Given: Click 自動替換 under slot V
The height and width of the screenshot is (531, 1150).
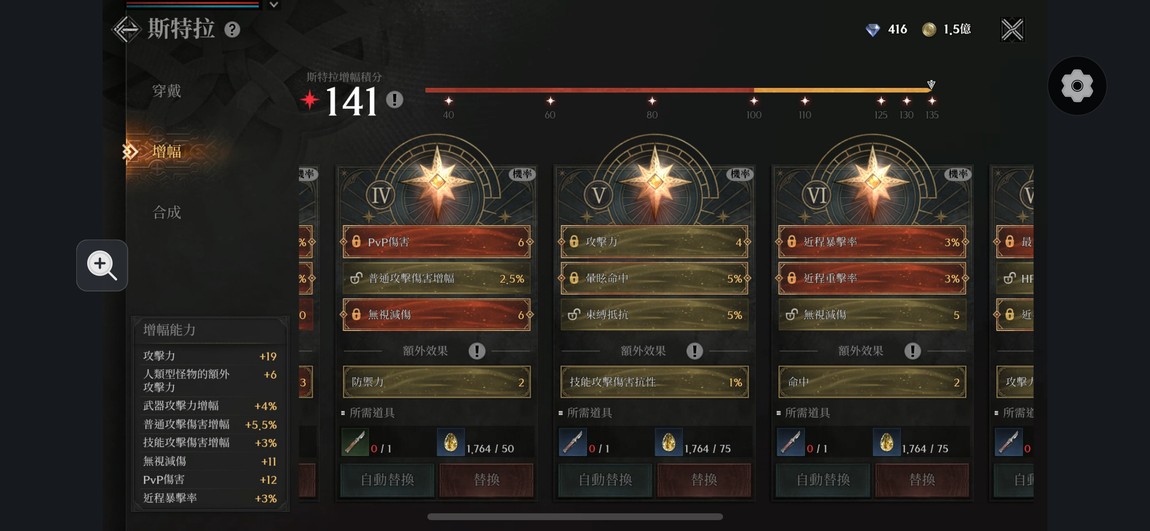Looking at the screenshot, I should 605,480.
